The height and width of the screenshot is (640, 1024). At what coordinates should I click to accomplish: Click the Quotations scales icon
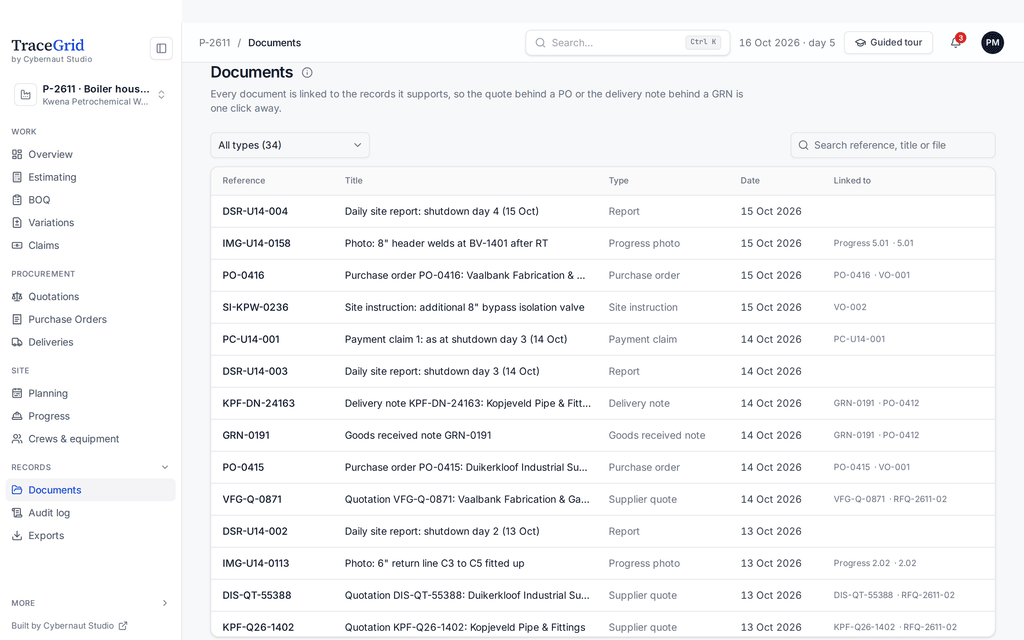(17, 296)
